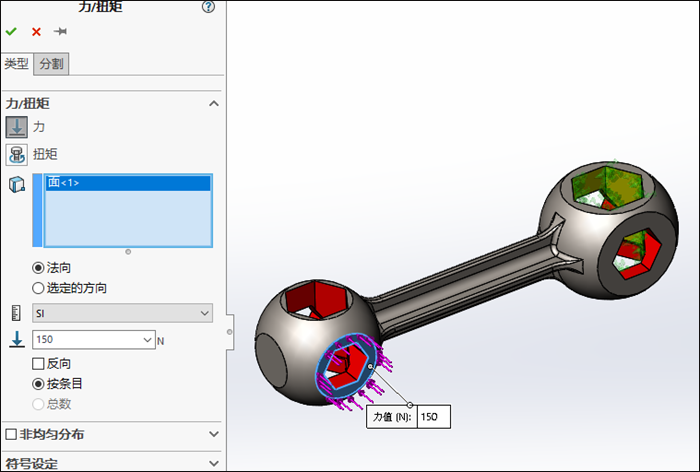Select the 力 (Force) icon button

point(17,127)
